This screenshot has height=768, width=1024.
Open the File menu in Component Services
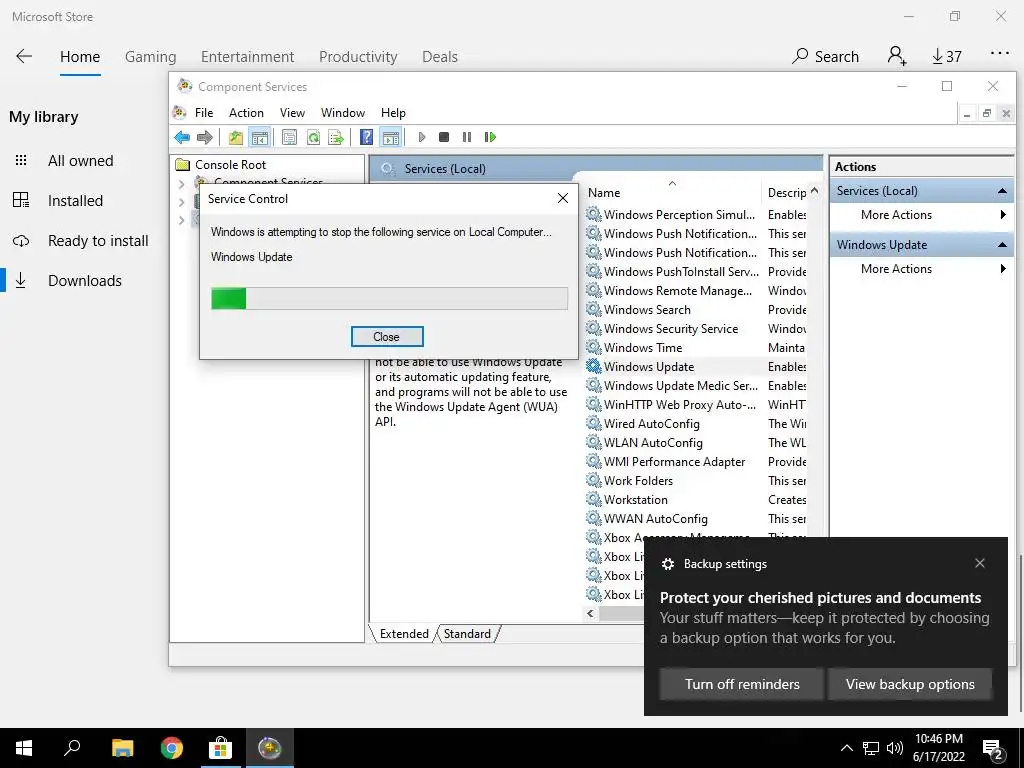pyautogui.click(x=204, y=113)
